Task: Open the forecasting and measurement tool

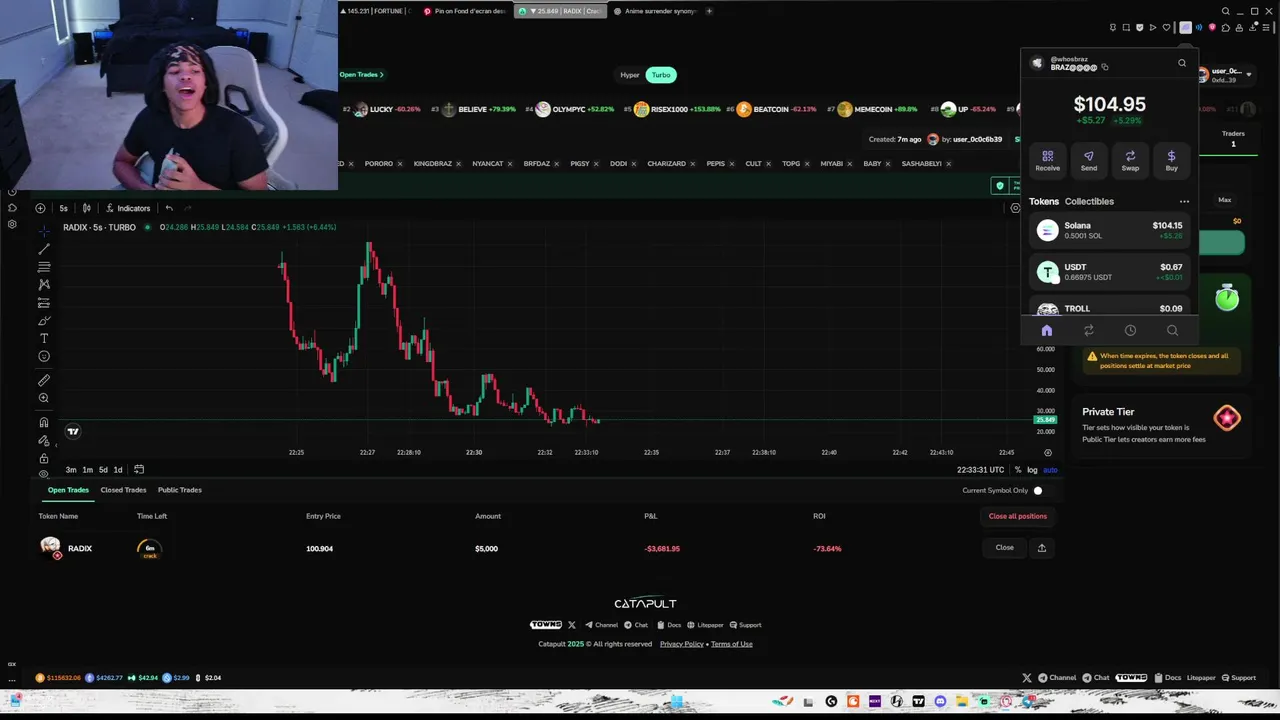Action: click(44, 303)
